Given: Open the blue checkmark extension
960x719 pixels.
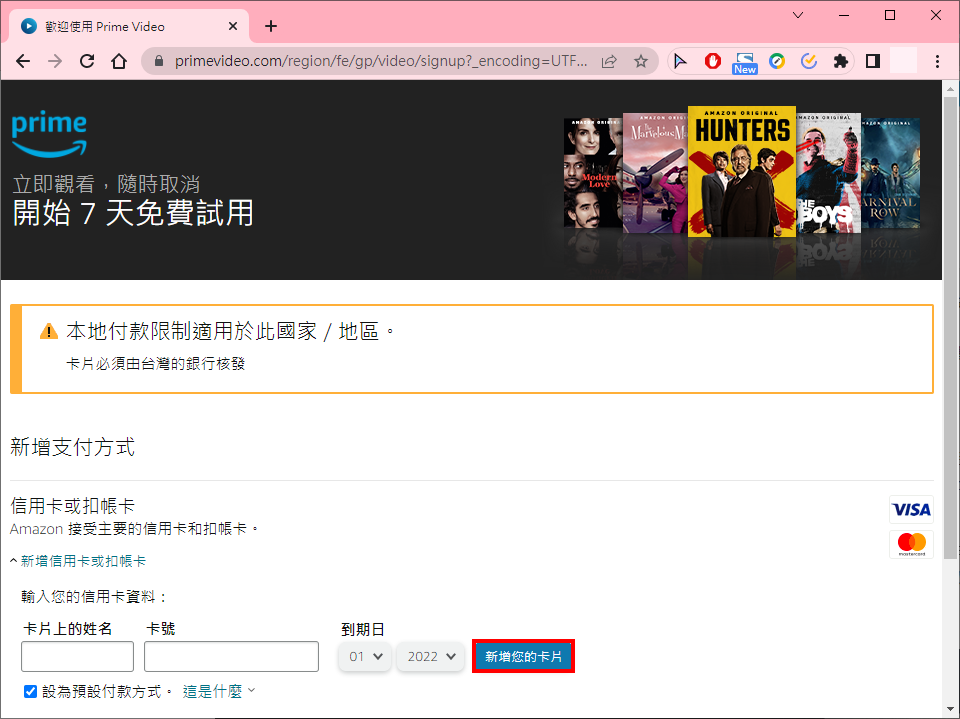Looking at the screenshot, I should (809, 61).
